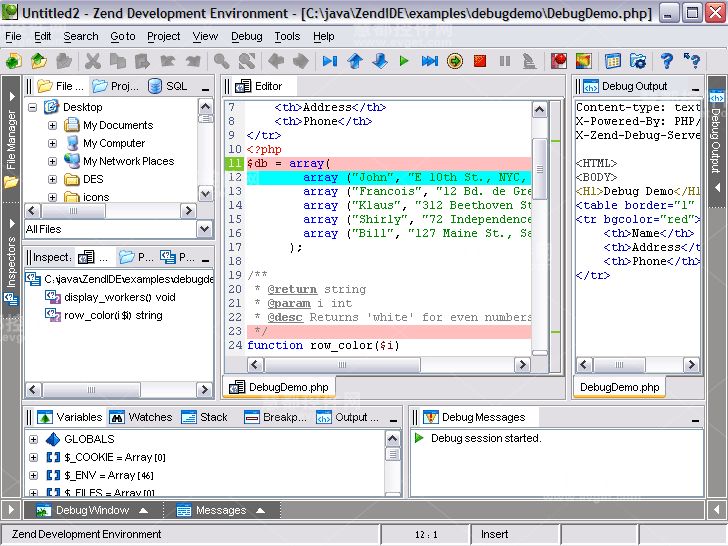Click the red Stop Debug icon
728x546 pixels.
(x=480, y=61)
